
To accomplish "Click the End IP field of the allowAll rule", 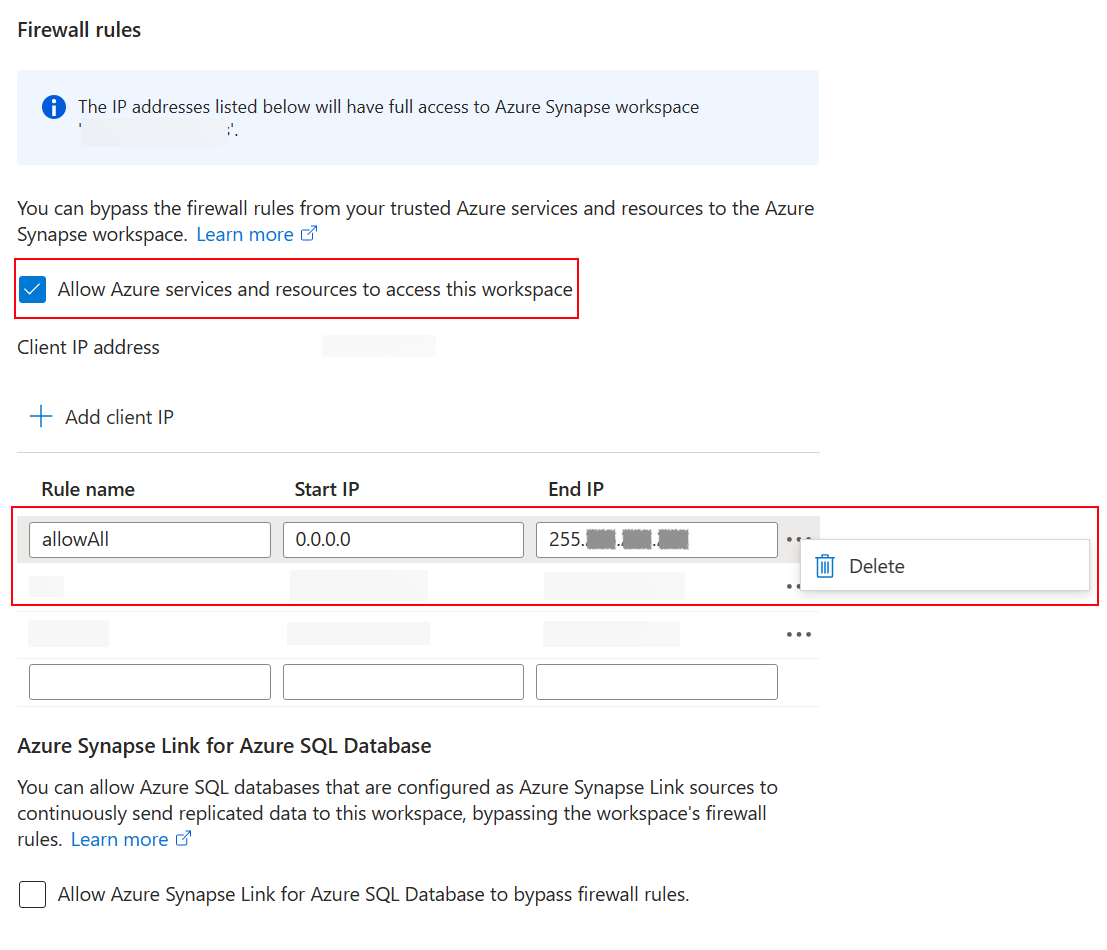I will (x=657, y=539).
